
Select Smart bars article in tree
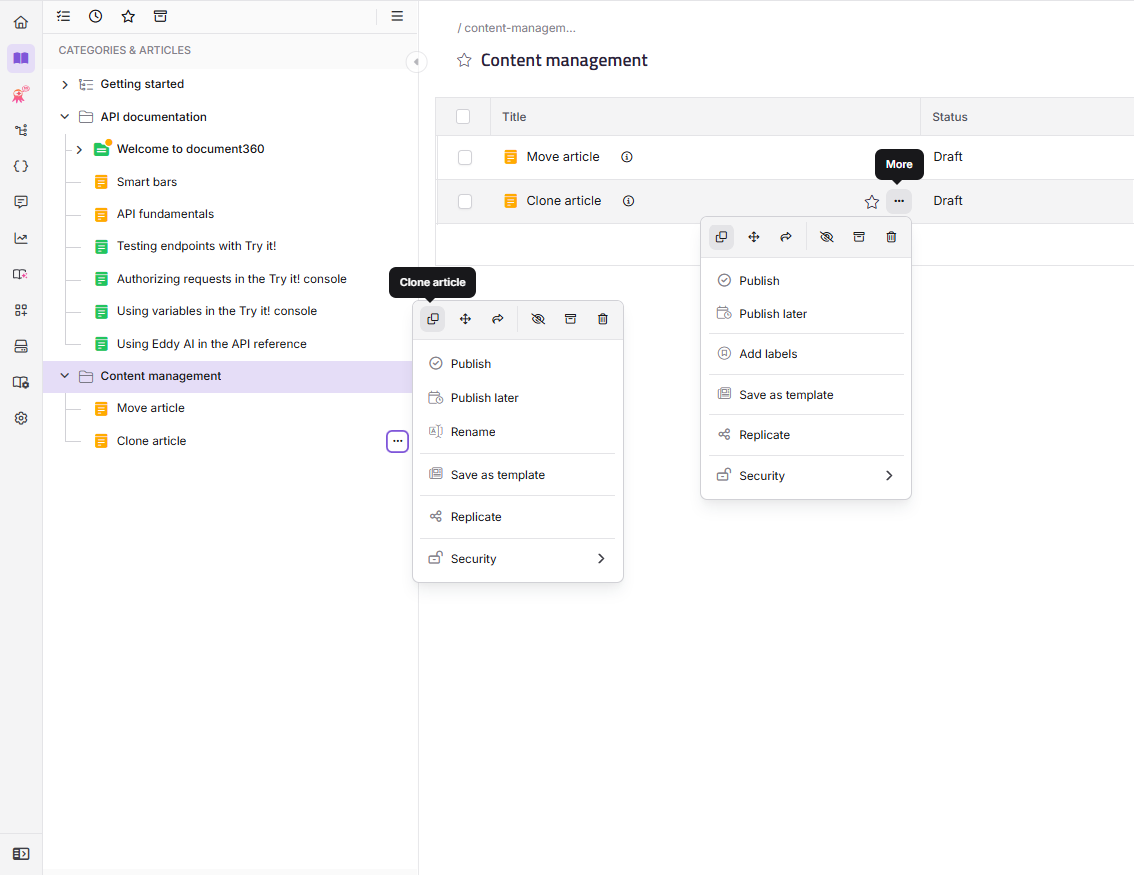147,182
